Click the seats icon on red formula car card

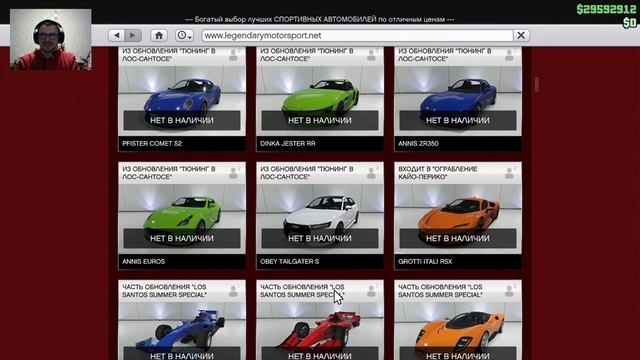click(371, 291)
